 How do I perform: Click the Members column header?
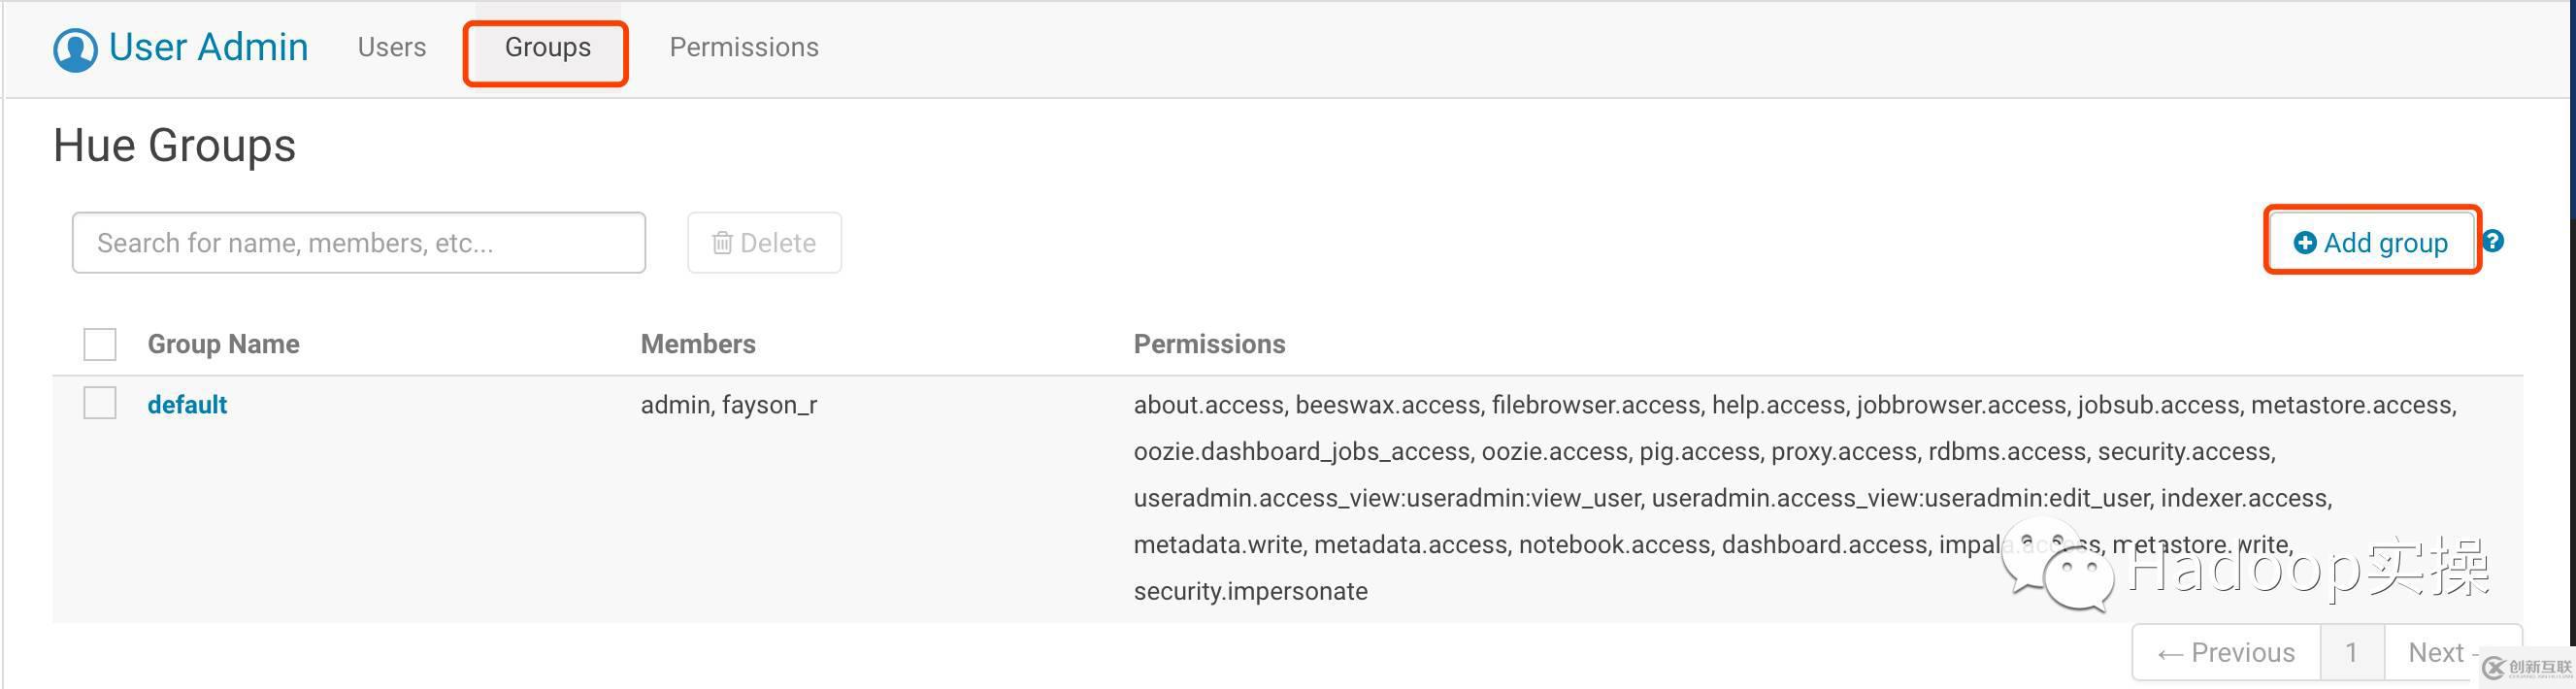coord(698,344)
